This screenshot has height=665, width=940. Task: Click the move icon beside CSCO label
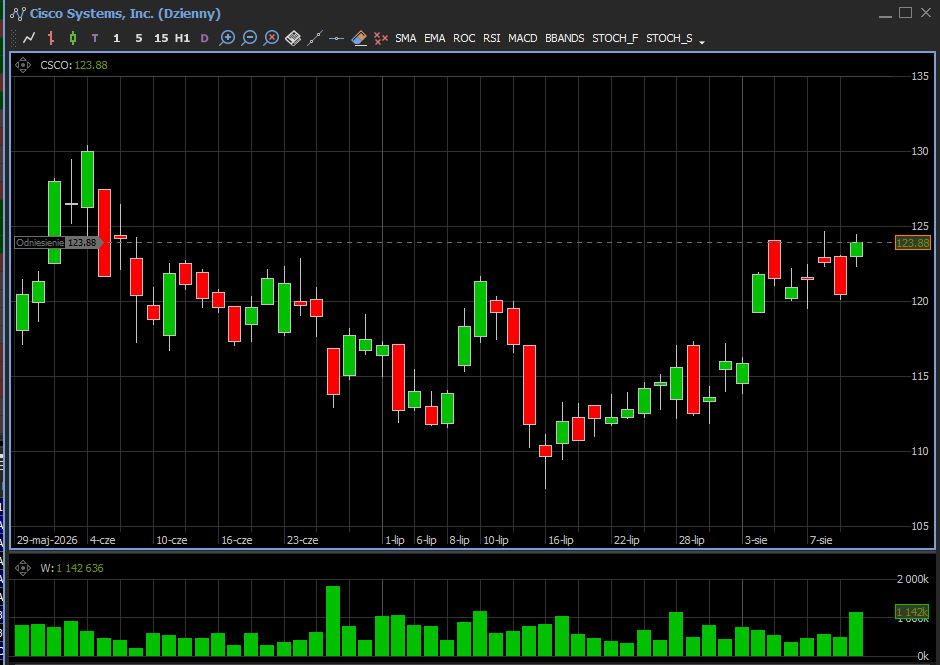point(23,65)
